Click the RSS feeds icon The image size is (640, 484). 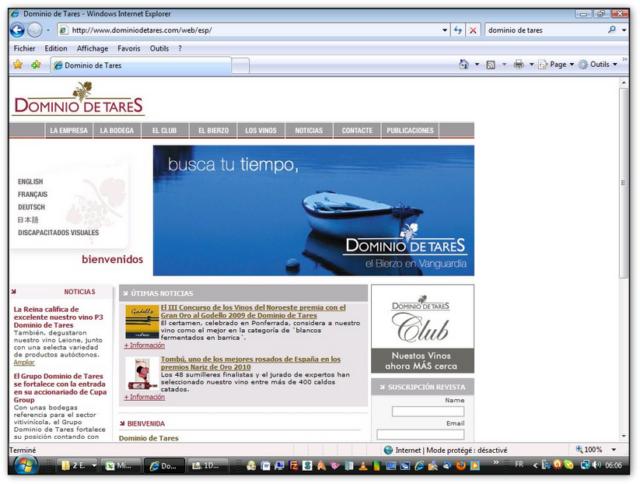click(x=491, y=64)
